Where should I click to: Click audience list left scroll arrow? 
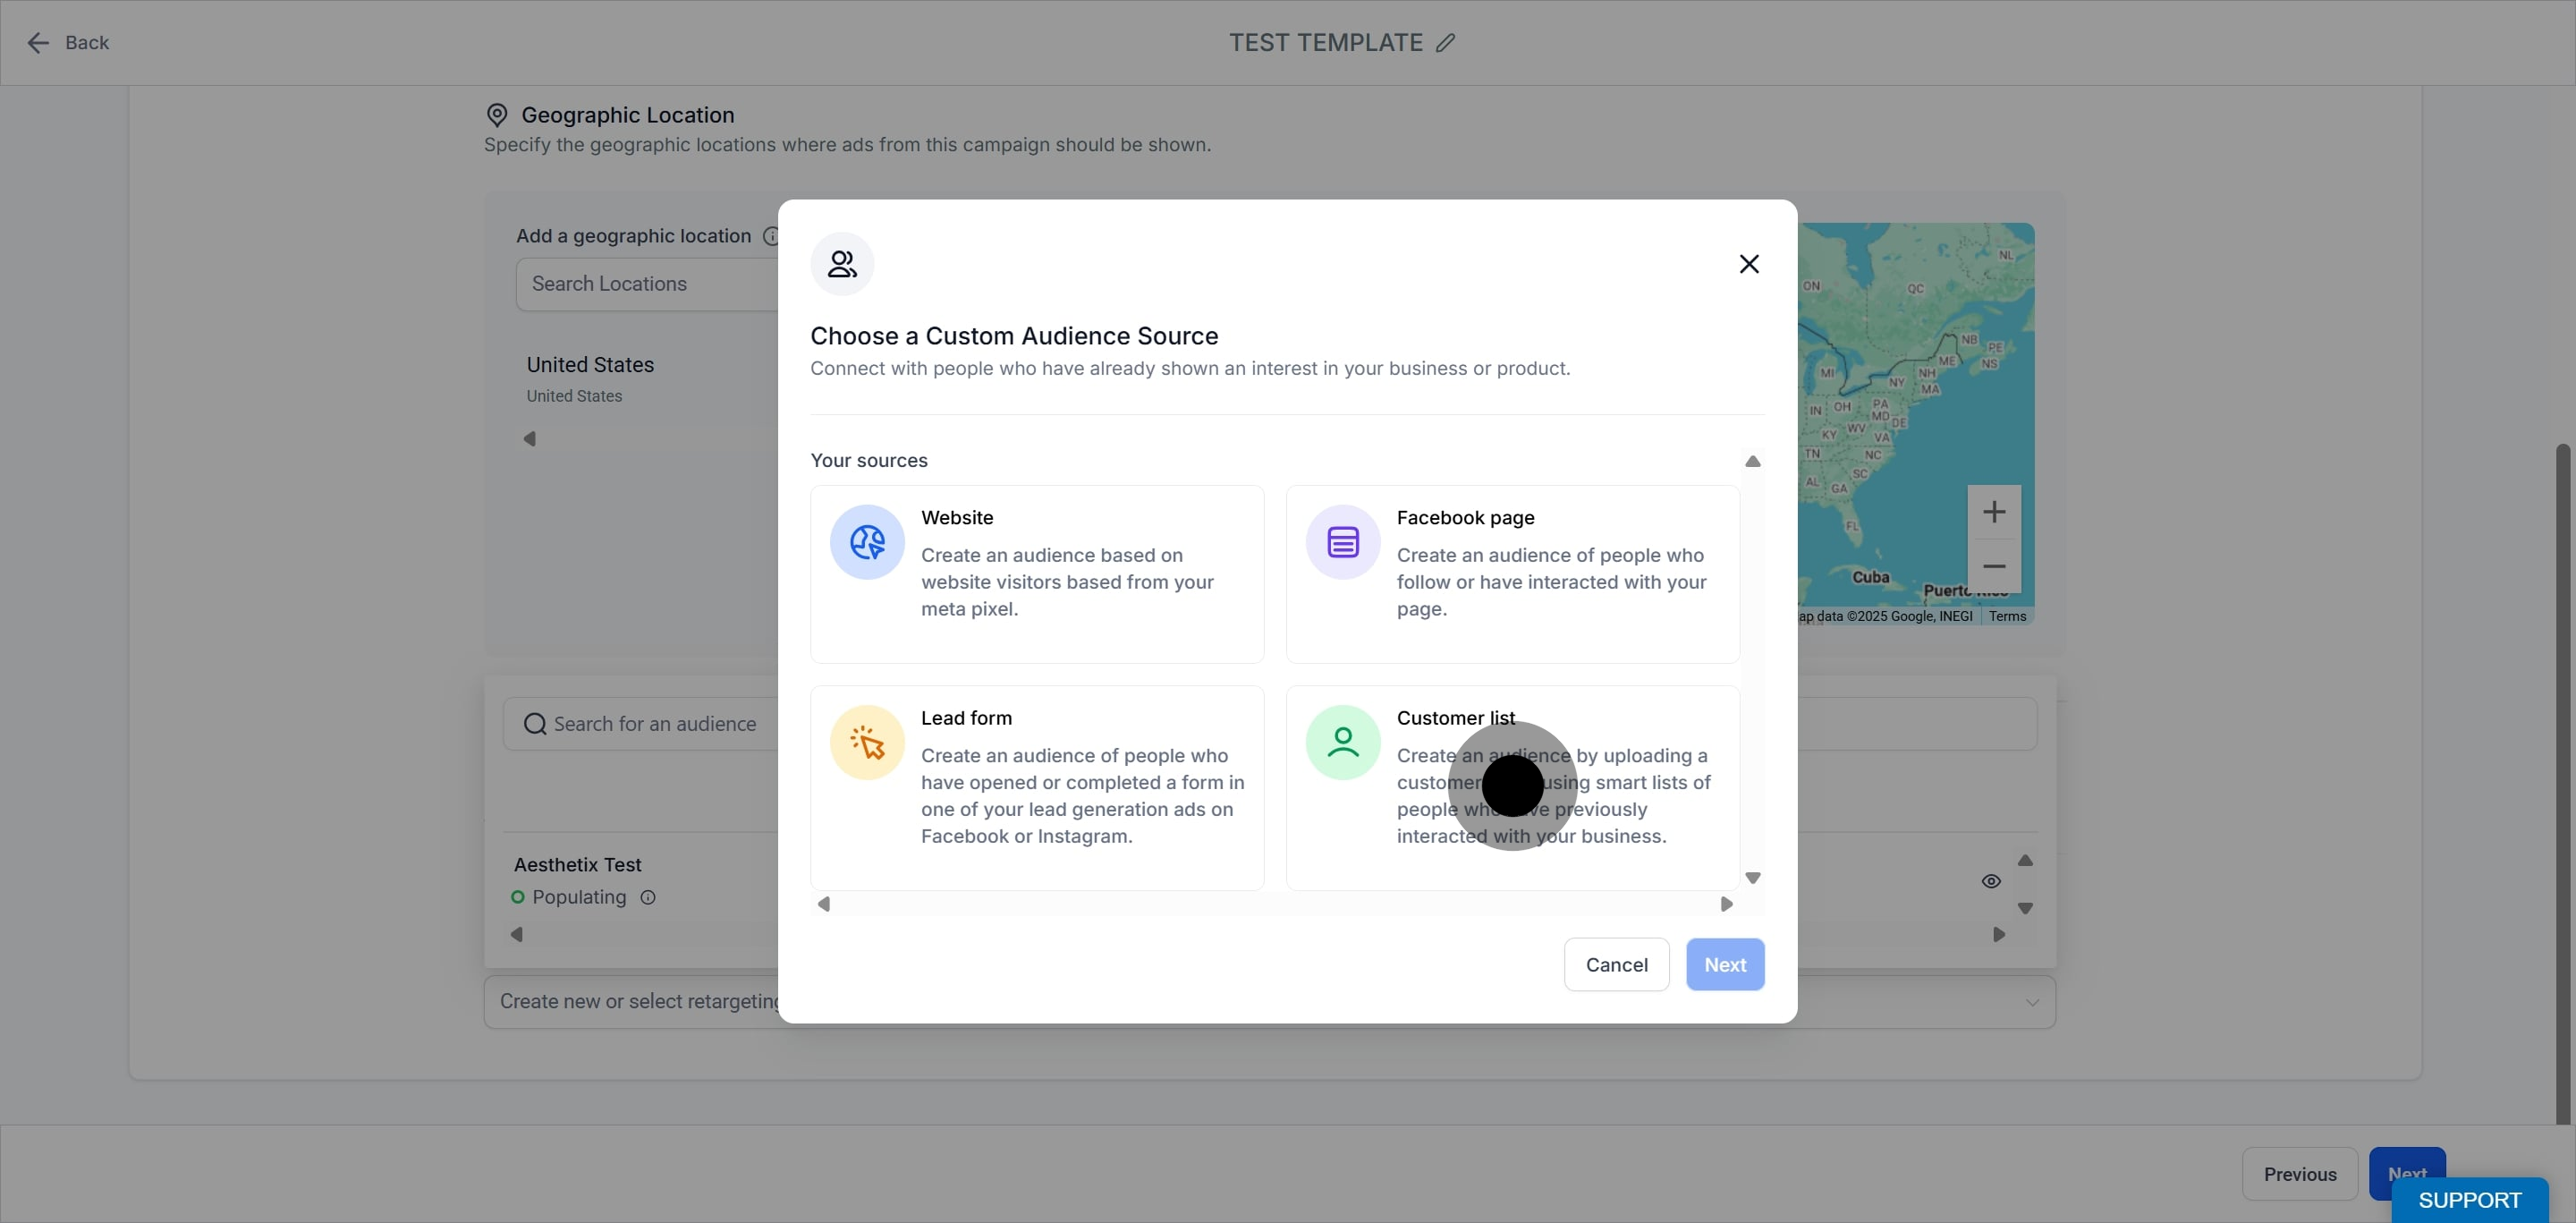click(517, 935)
